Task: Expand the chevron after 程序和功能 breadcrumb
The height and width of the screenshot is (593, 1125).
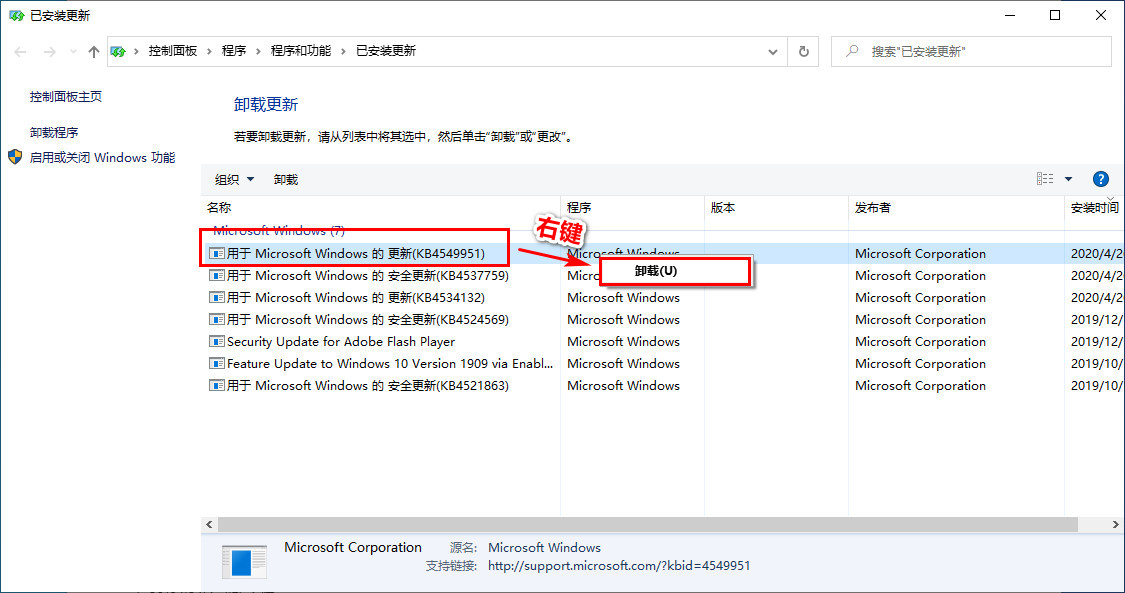Action: pyautogui.click(x=344, y=51)
